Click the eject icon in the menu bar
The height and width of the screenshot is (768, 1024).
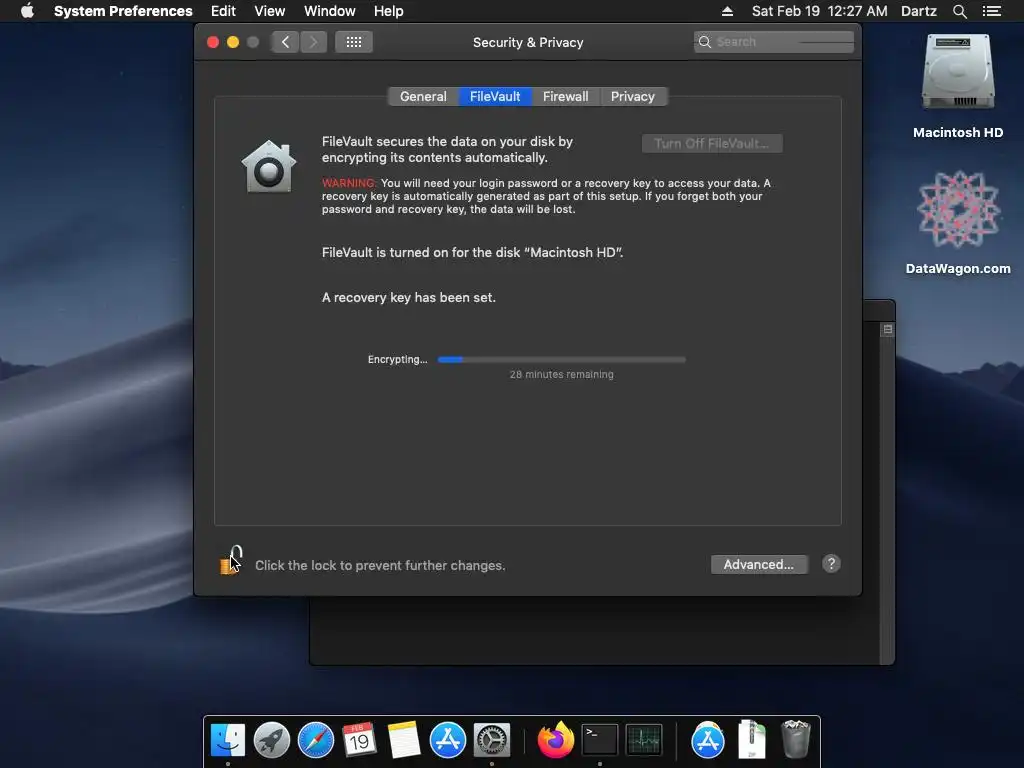727,11
